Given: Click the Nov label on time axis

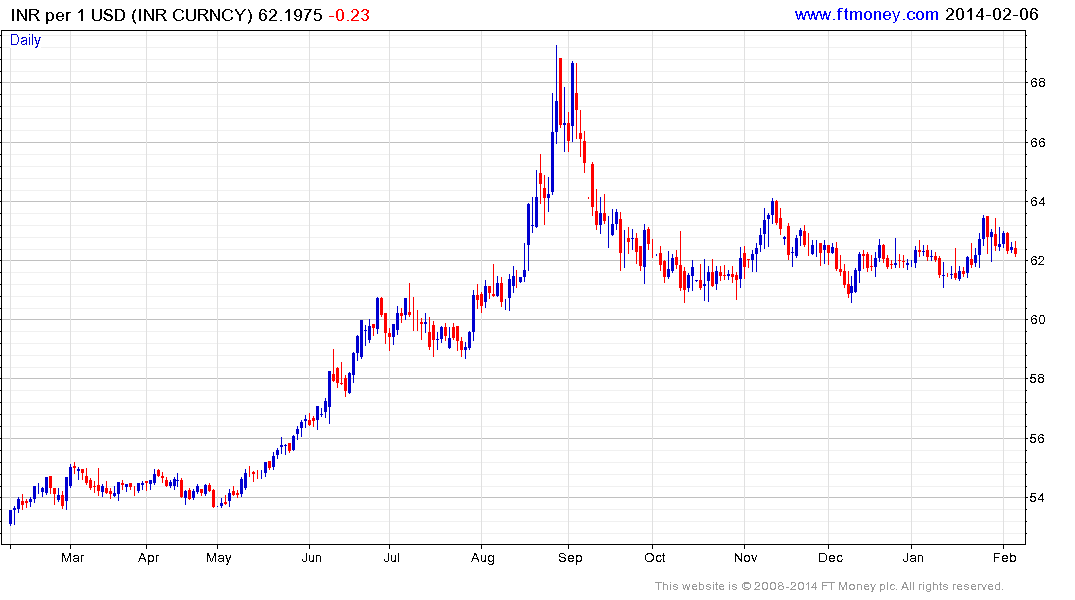Looking at the screenshot, I should tap(746, 557).
